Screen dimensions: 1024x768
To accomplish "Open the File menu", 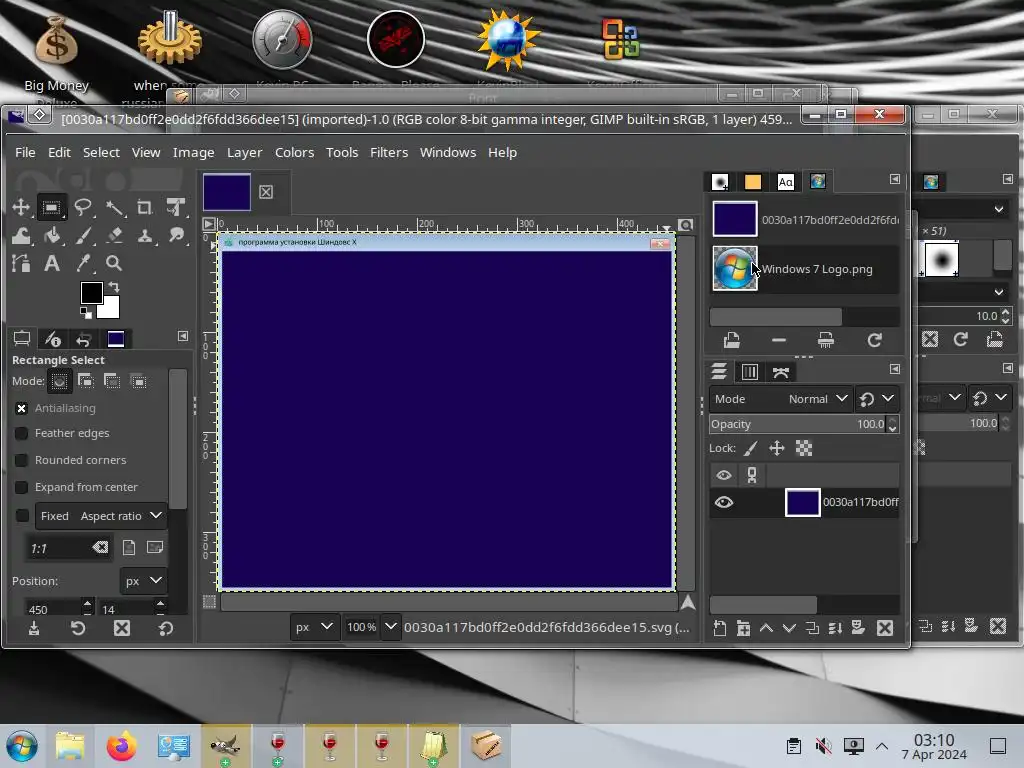I will pyautogui.click(x=25, y=152).
